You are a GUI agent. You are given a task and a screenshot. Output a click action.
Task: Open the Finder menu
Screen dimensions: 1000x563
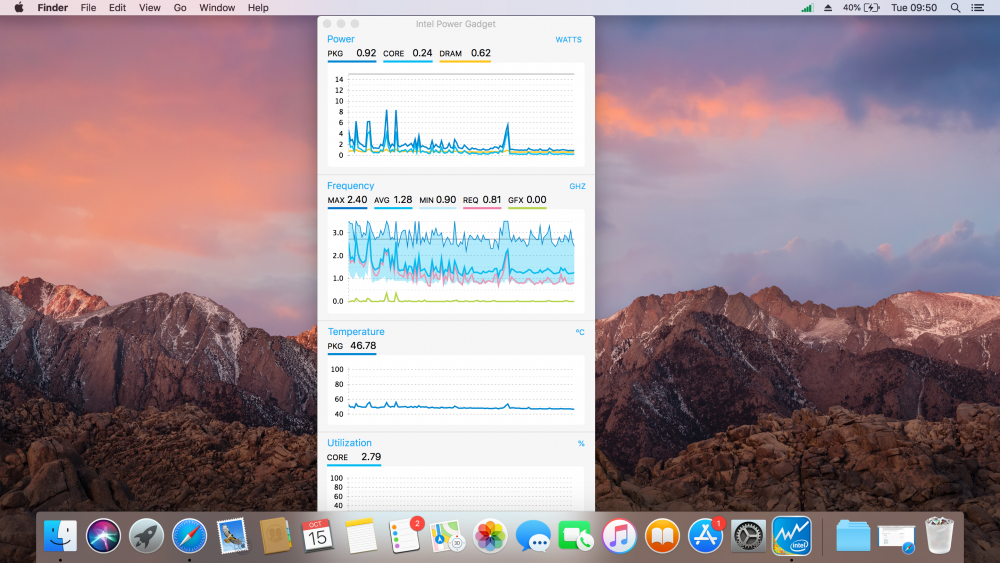pos(52,8)
